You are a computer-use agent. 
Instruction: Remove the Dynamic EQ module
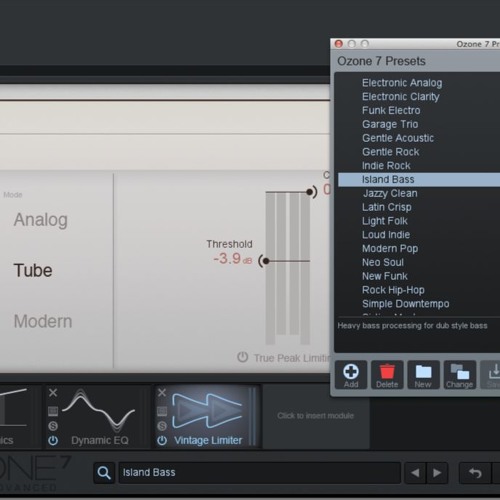tap(53, 393)
